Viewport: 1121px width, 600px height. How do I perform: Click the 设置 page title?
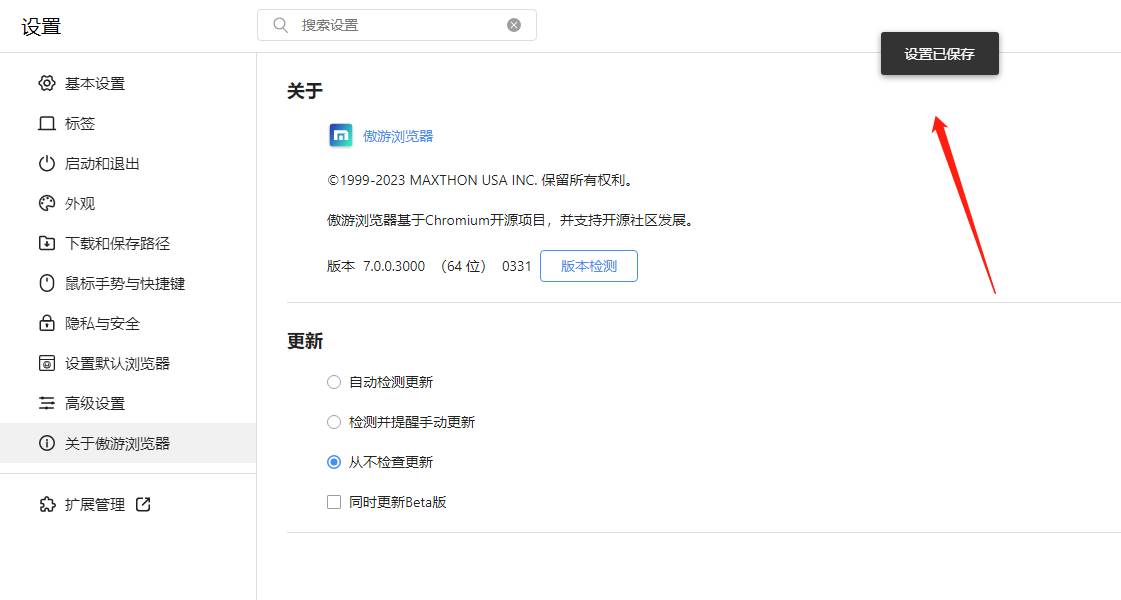pos(41,26)
